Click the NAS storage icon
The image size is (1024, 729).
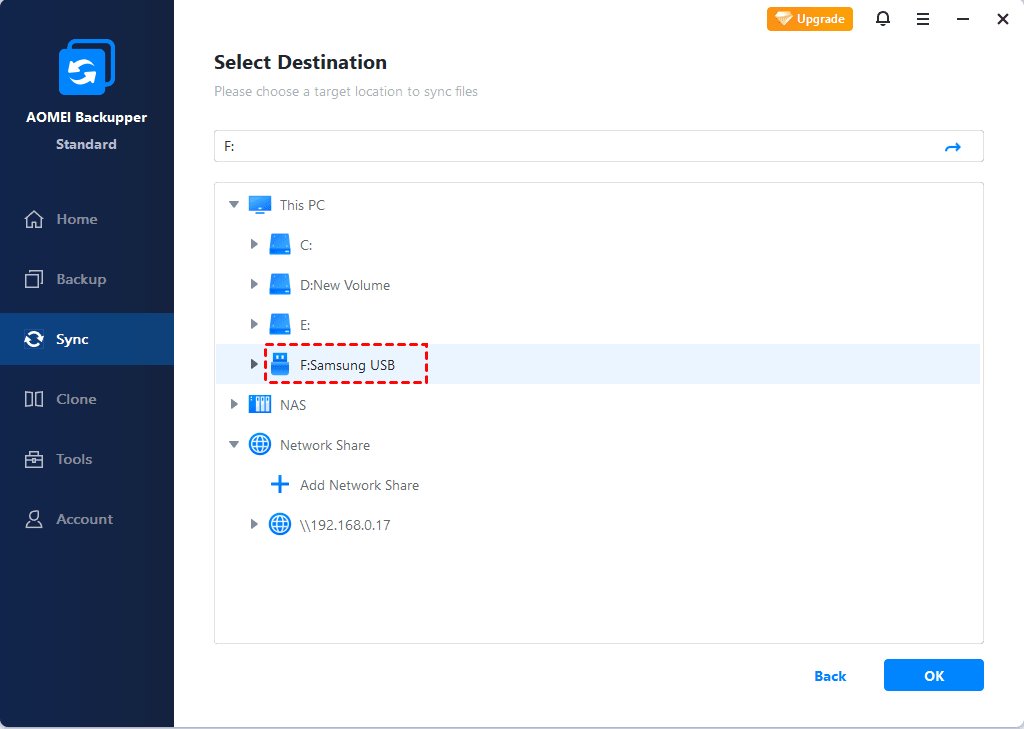tap(260, 405)
